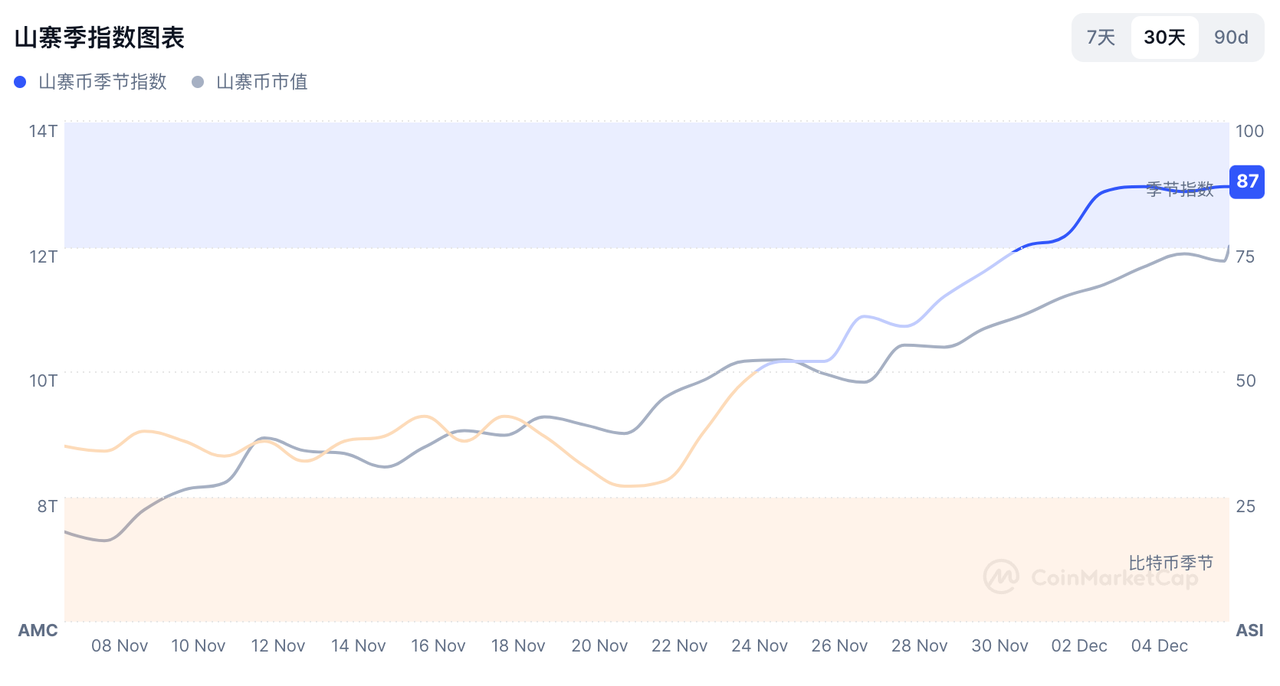Viewport: 1280px width, 686px height.
Task: Click the ASI right axis label
Action: (1249, 630)
